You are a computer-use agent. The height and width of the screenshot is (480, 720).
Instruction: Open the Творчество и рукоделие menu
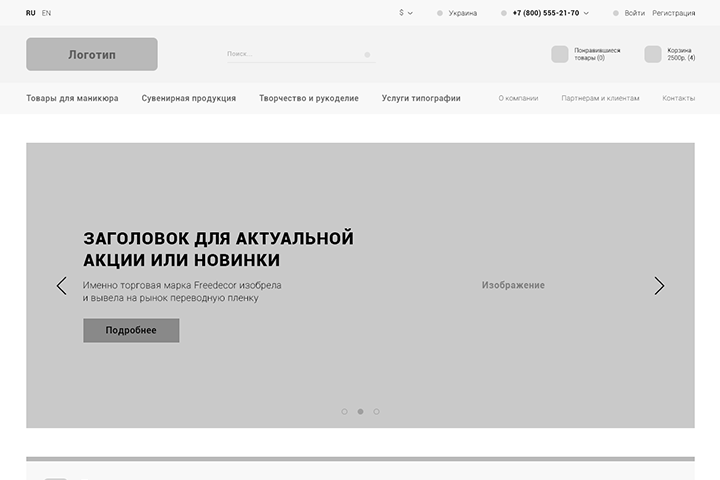click(x=309, y=98)
